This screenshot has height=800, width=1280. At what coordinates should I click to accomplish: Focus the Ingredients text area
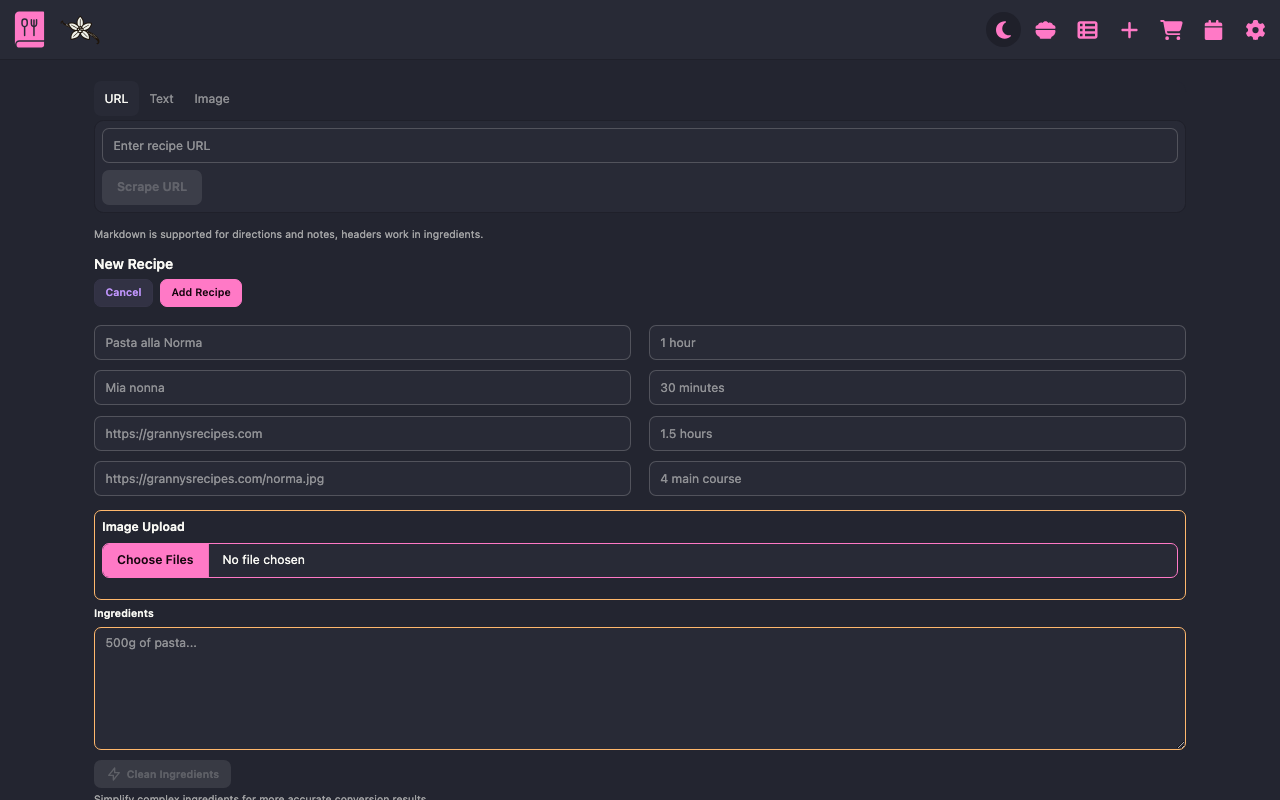click(640, 688)
